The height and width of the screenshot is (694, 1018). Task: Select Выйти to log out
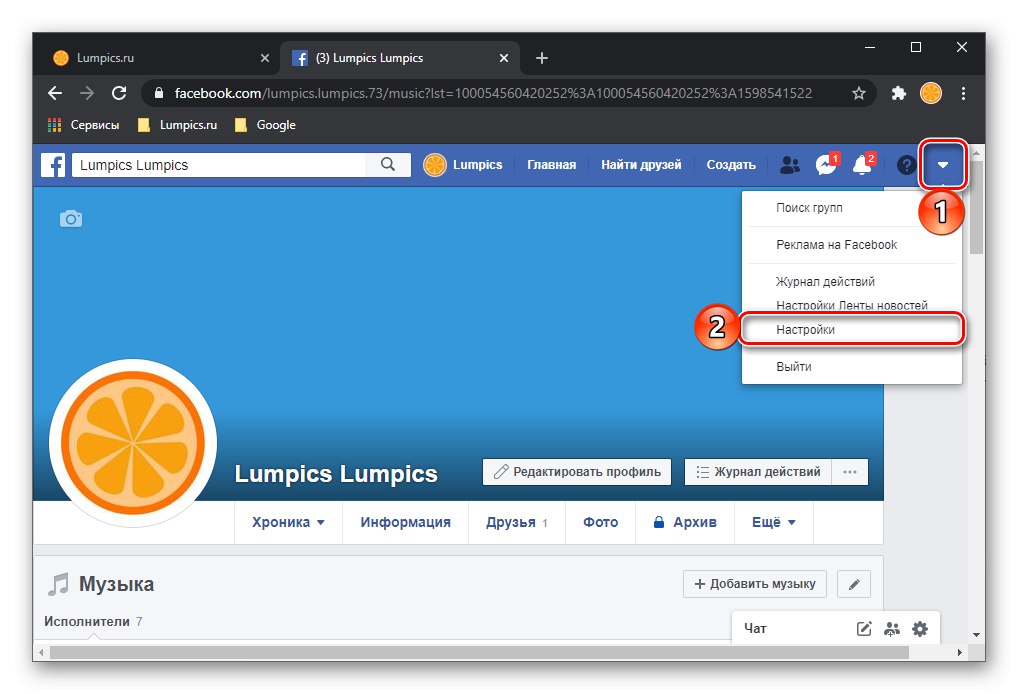[x=793, y=367]
